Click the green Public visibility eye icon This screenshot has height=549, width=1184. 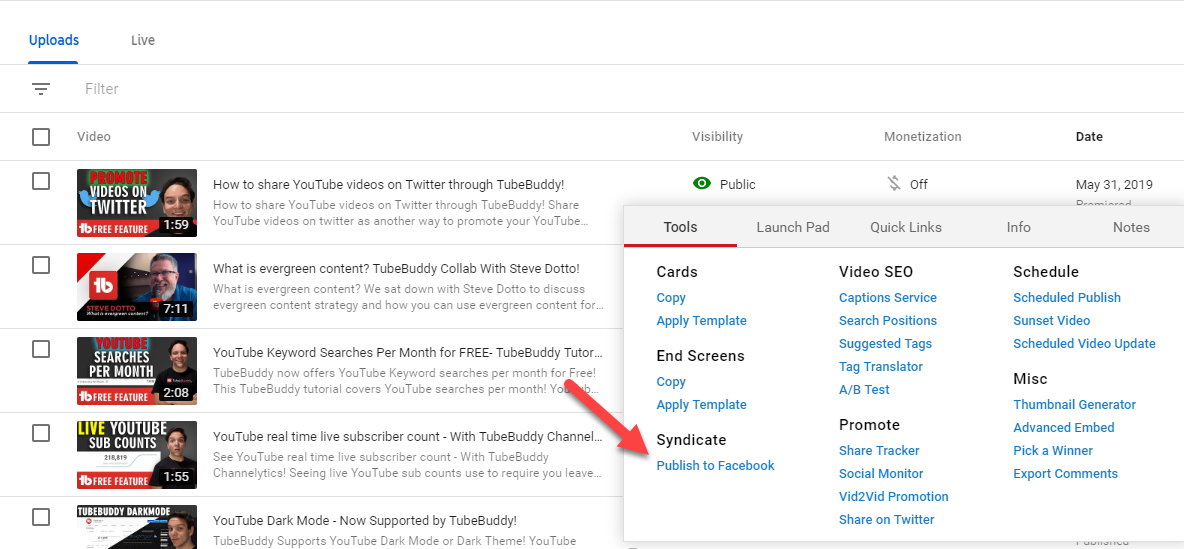[702, 184]
